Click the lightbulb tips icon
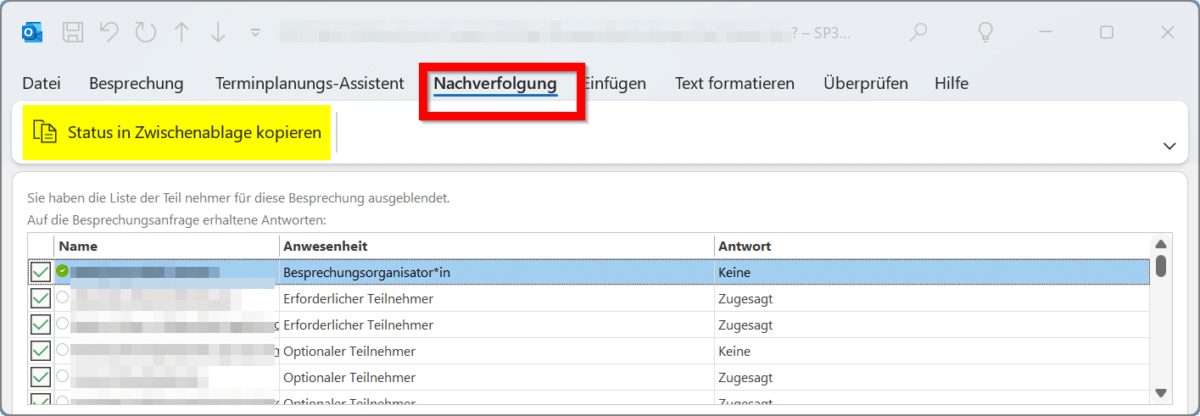This screenshot has width=1200, height=416. pyautogui.click(x=985, y=32)
